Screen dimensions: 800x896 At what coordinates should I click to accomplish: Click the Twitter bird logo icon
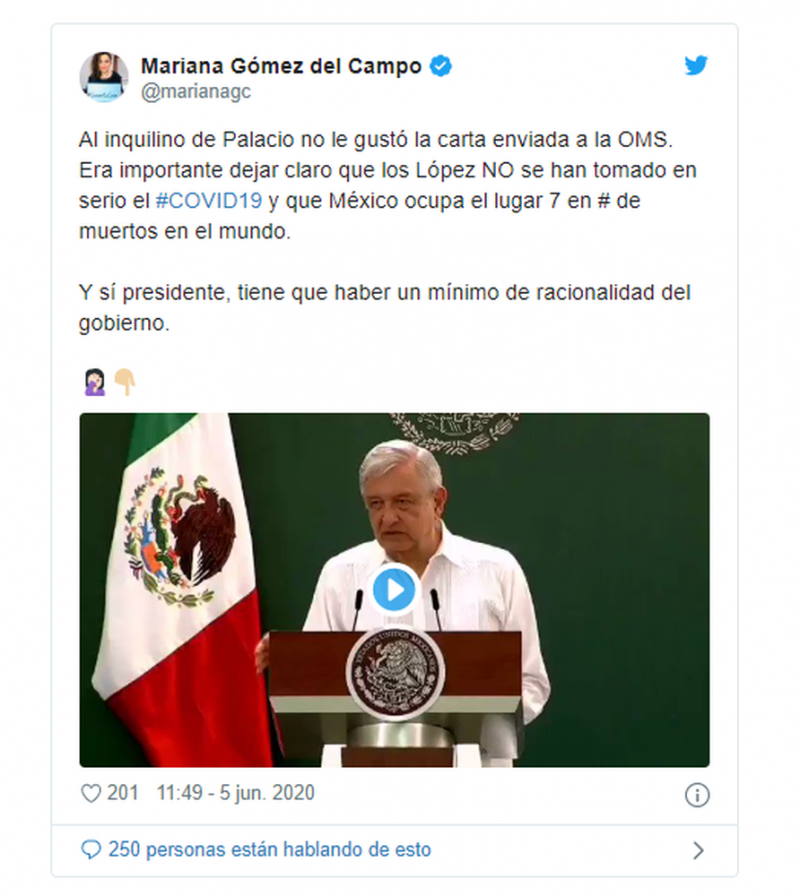point(696,65)
